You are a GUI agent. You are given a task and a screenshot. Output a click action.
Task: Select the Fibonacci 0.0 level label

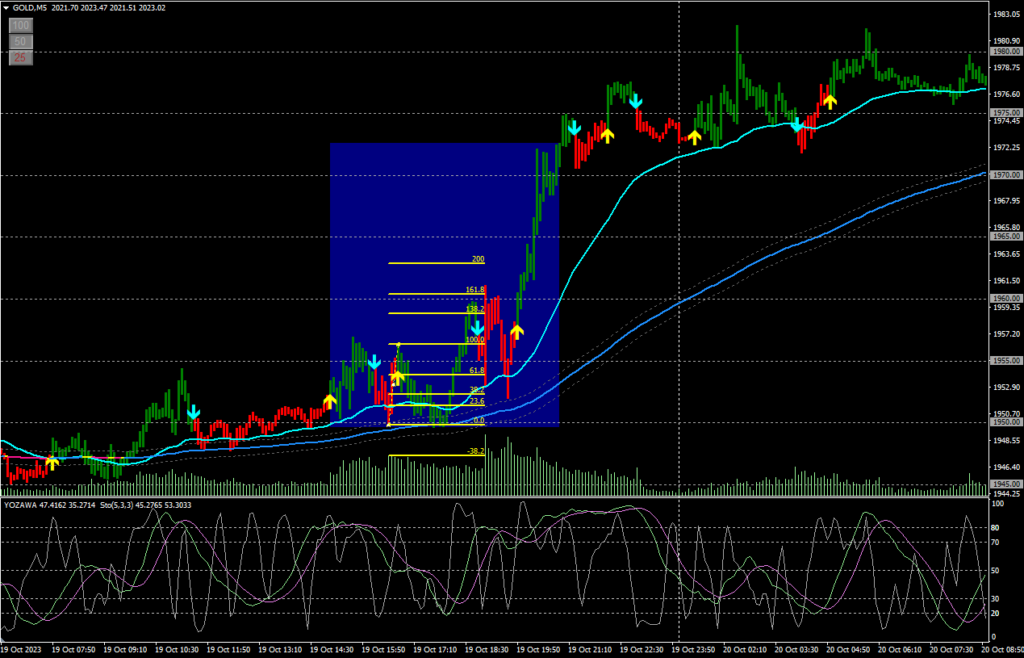[x=478, y=421]
